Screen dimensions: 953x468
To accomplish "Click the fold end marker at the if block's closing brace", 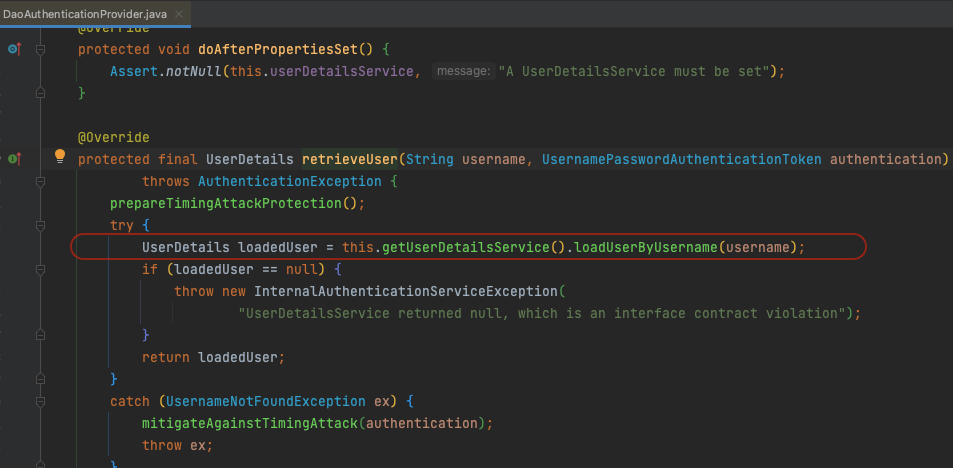I will [40, 335].
